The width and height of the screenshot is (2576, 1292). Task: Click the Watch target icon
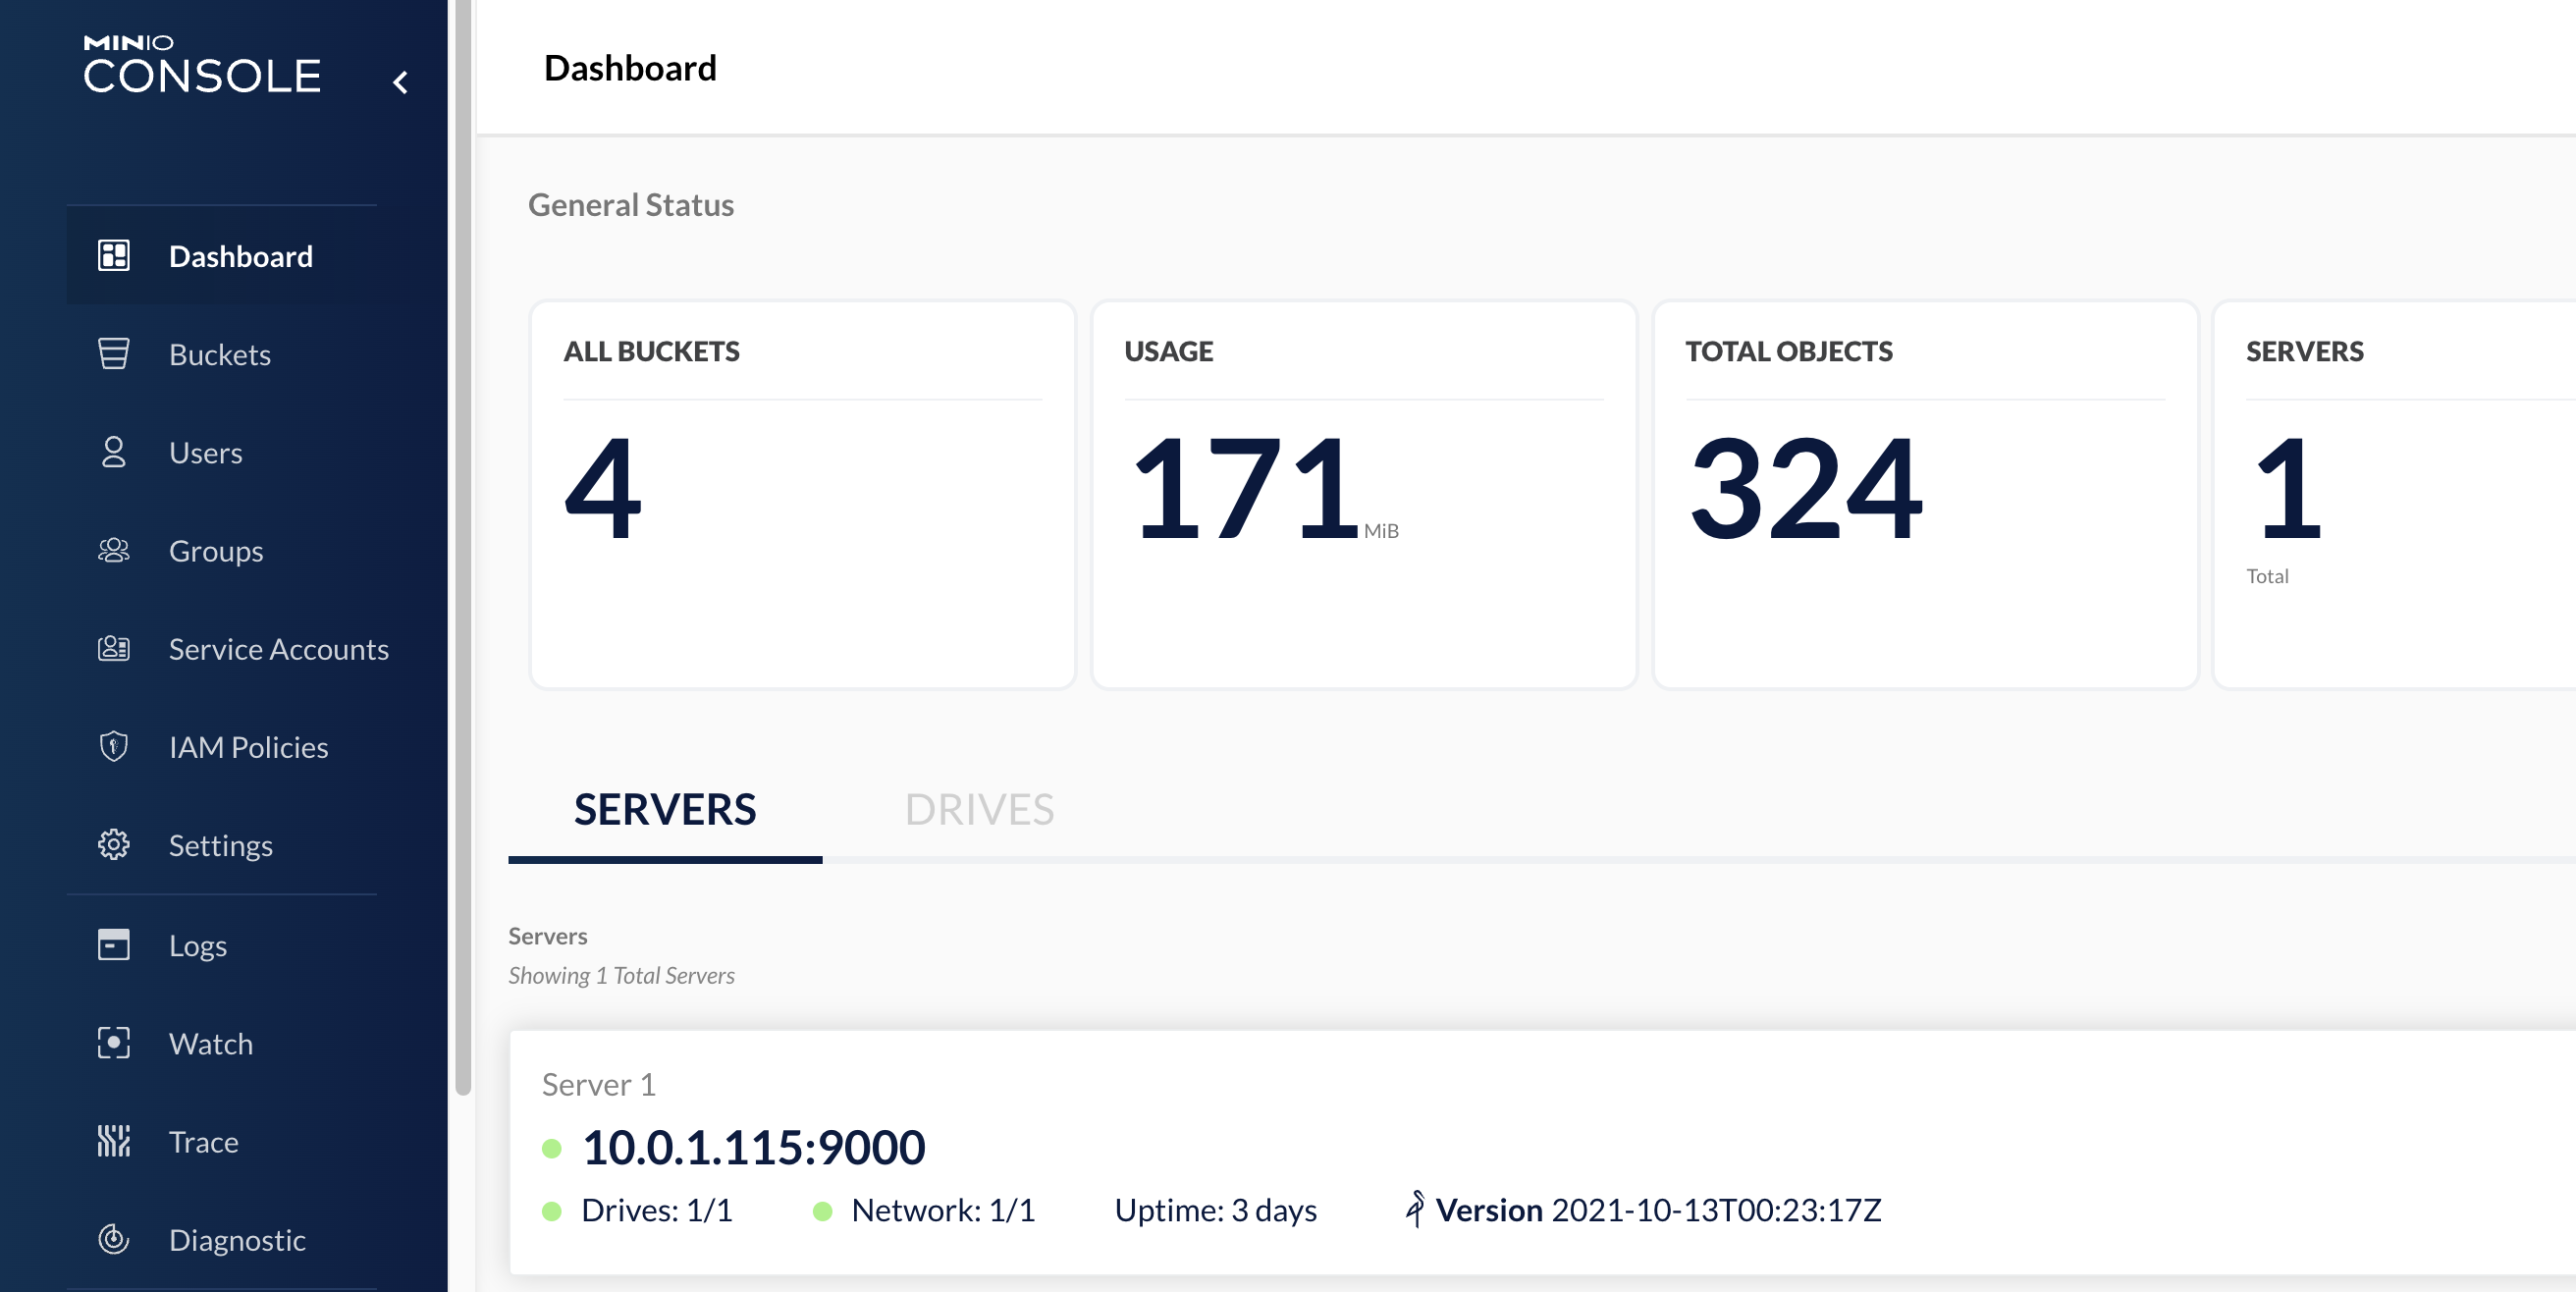point(114,1042)
